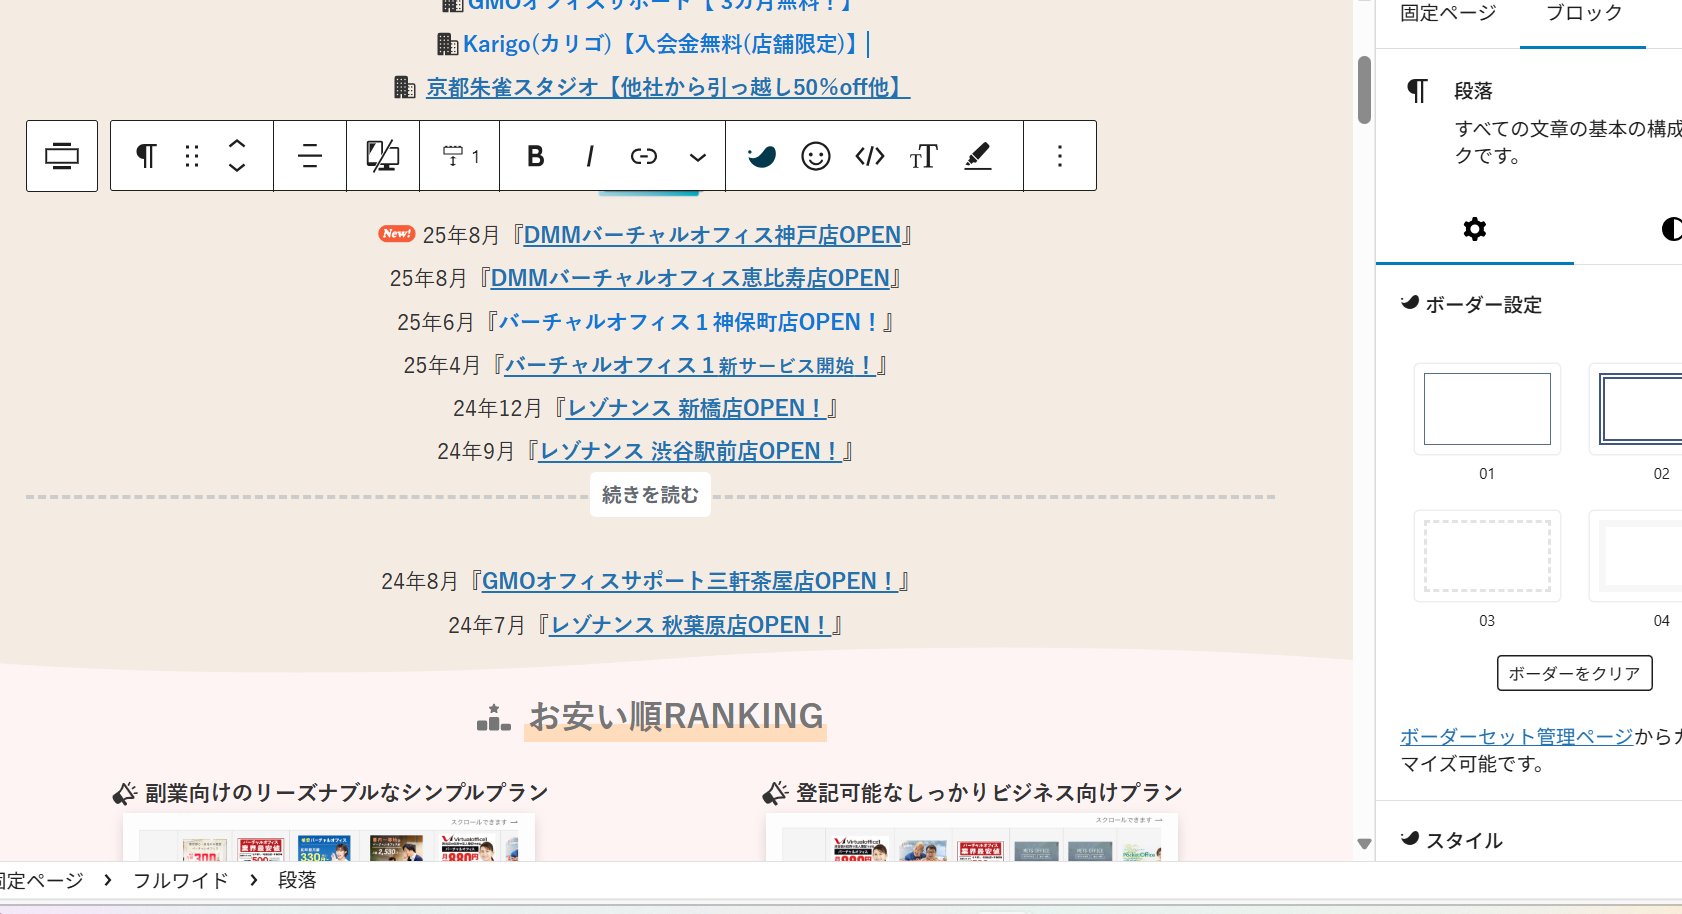Open the レゾナンス 新橋店OPEN link
Viewport: 1682px width, 914px height.
697,408
